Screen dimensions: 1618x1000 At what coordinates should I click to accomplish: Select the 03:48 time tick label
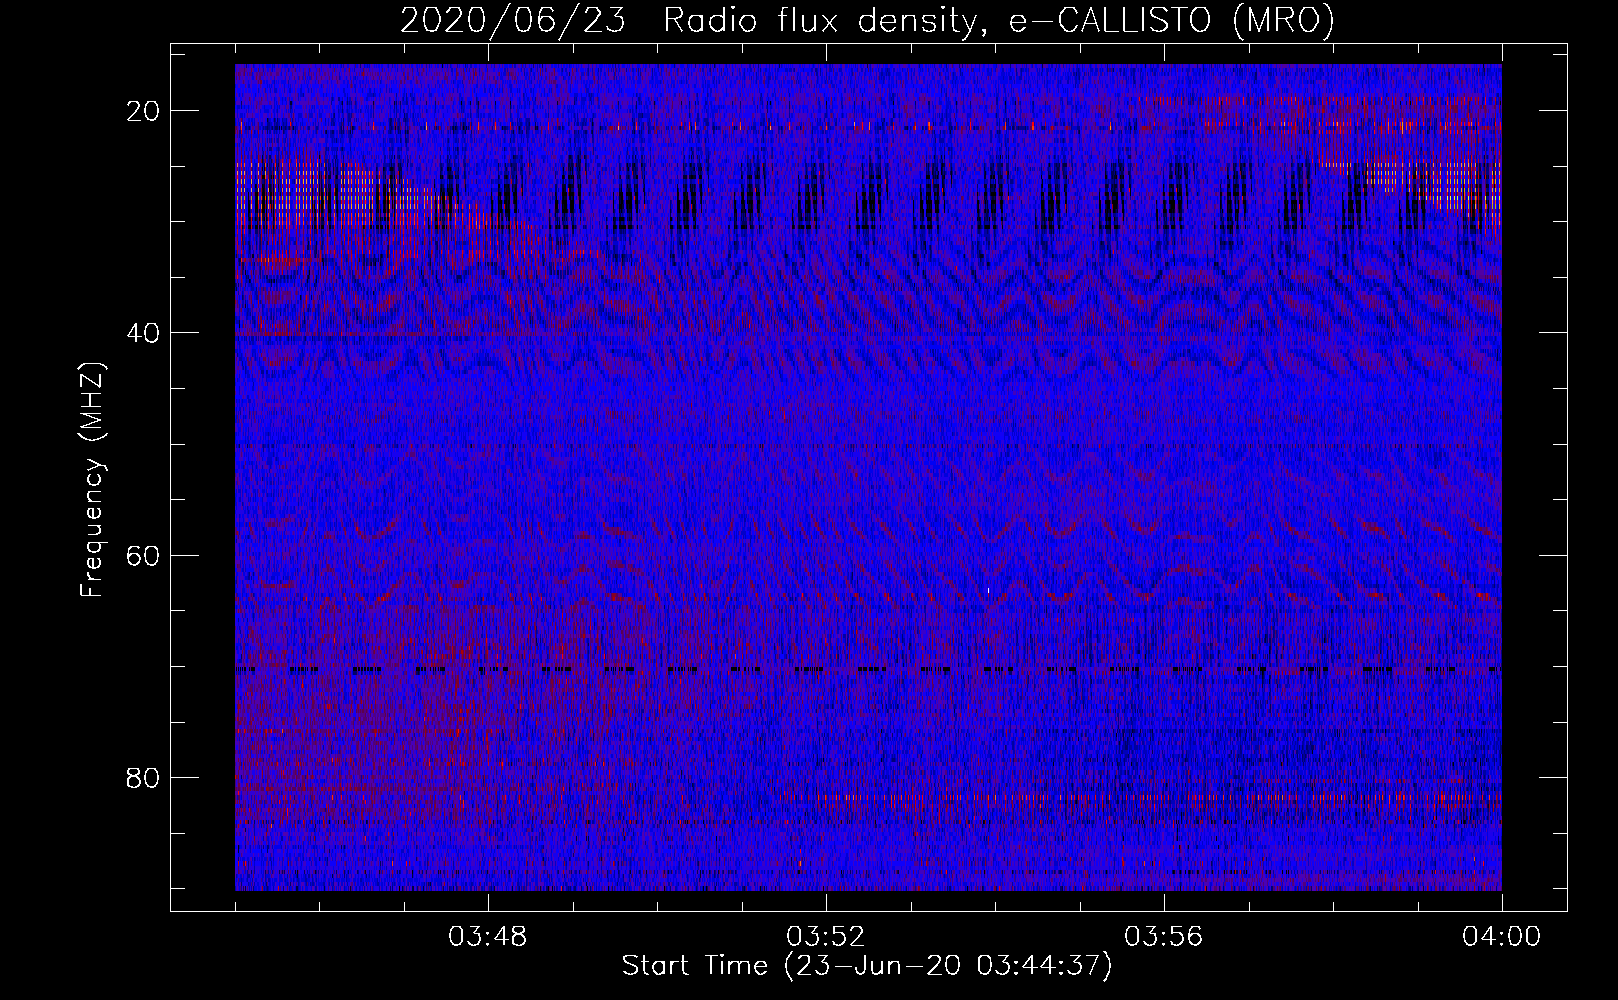[x=488, y=937]
